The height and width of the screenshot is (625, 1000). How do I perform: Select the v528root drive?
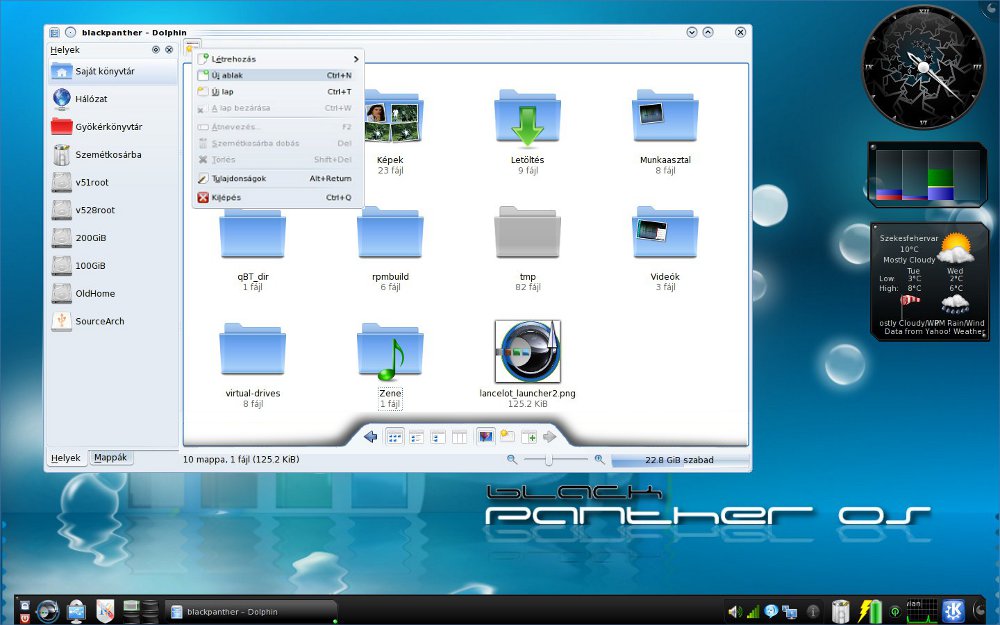112,210
